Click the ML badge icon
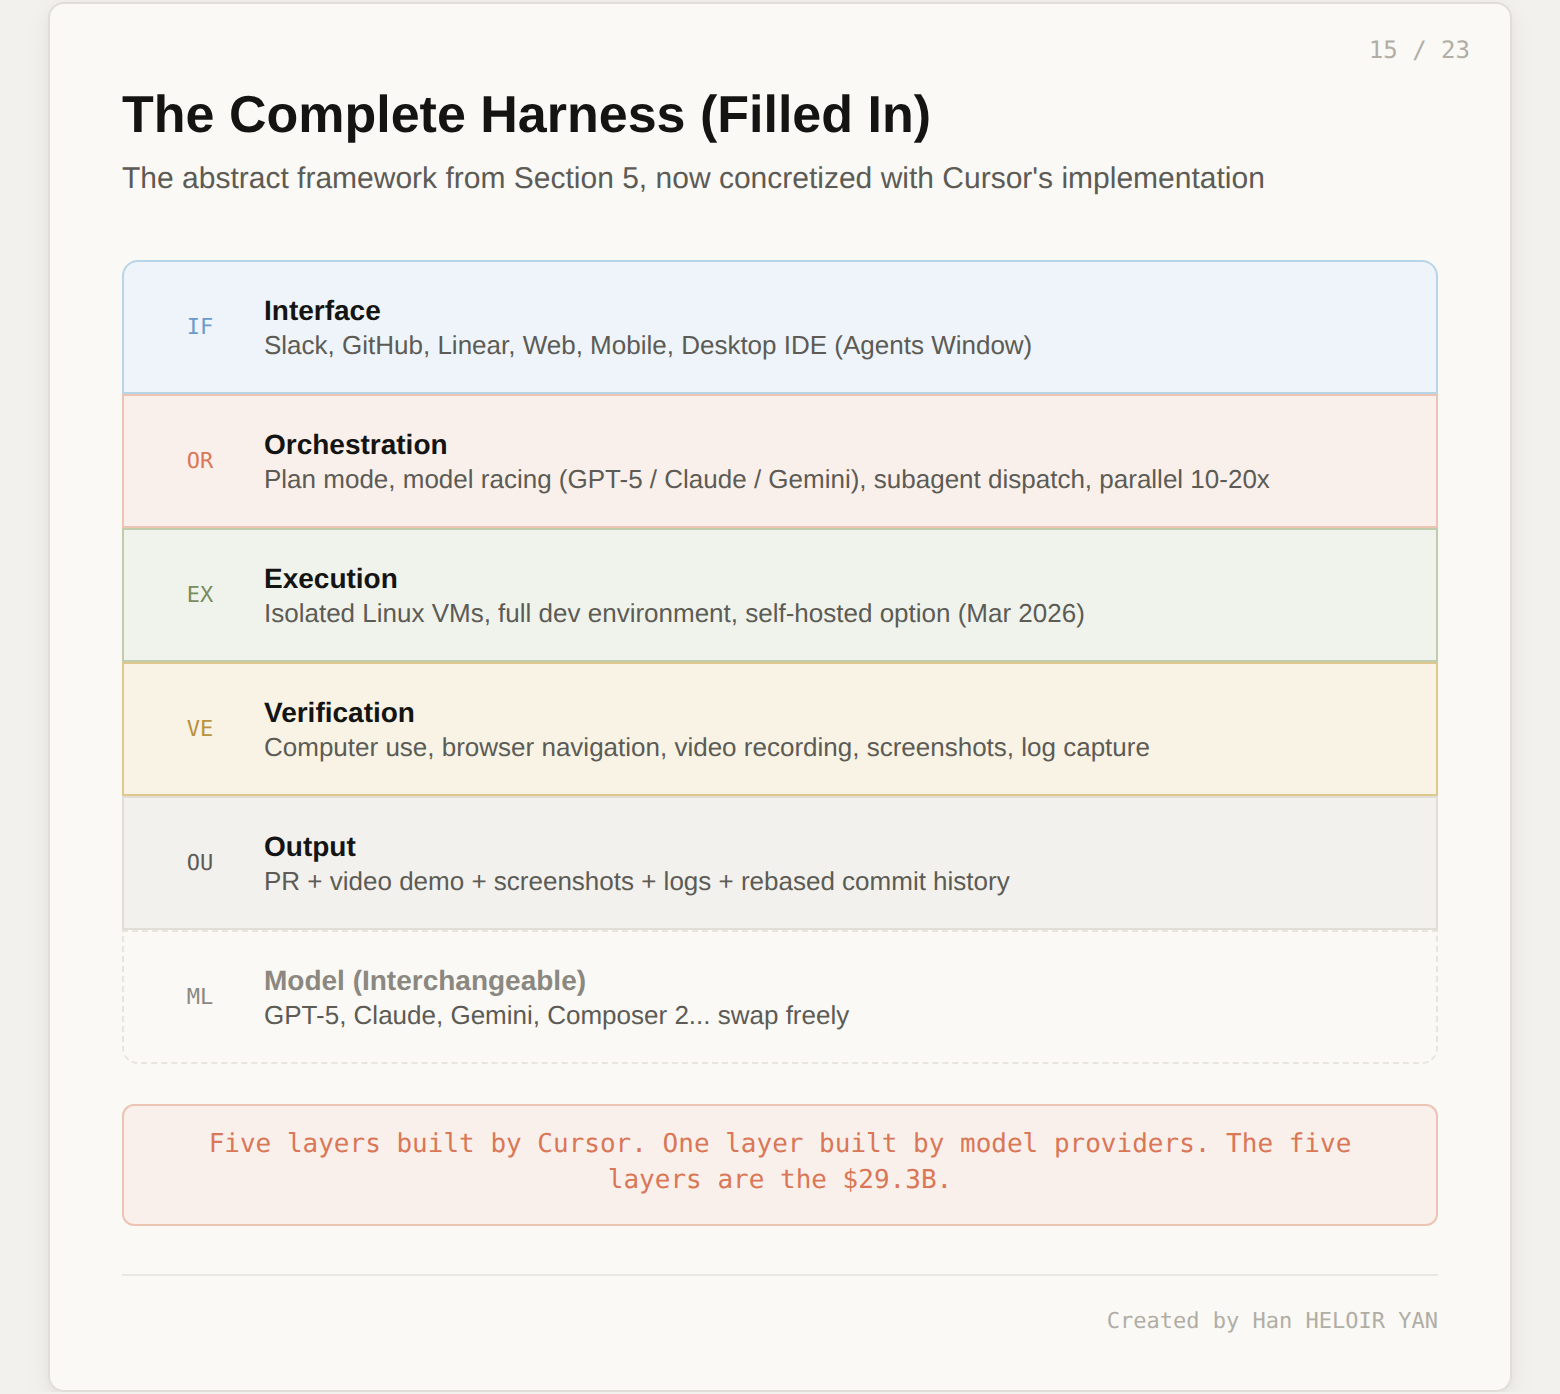Screen dimensions: 1560x1394 tap(200, 997)
